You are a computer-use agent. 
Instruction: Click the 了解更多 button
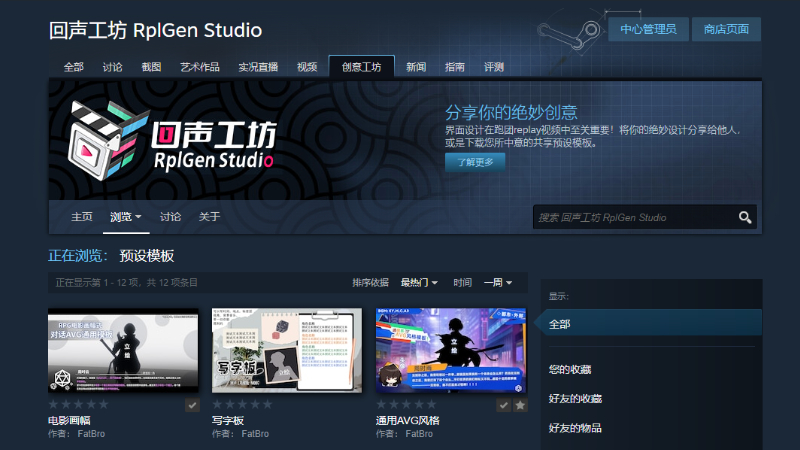tap(475, 162)
